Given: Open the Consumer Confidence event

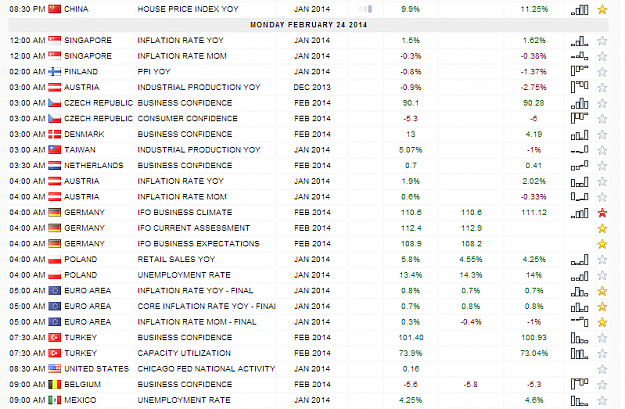Looking at the screenshot, I should 187,118.
